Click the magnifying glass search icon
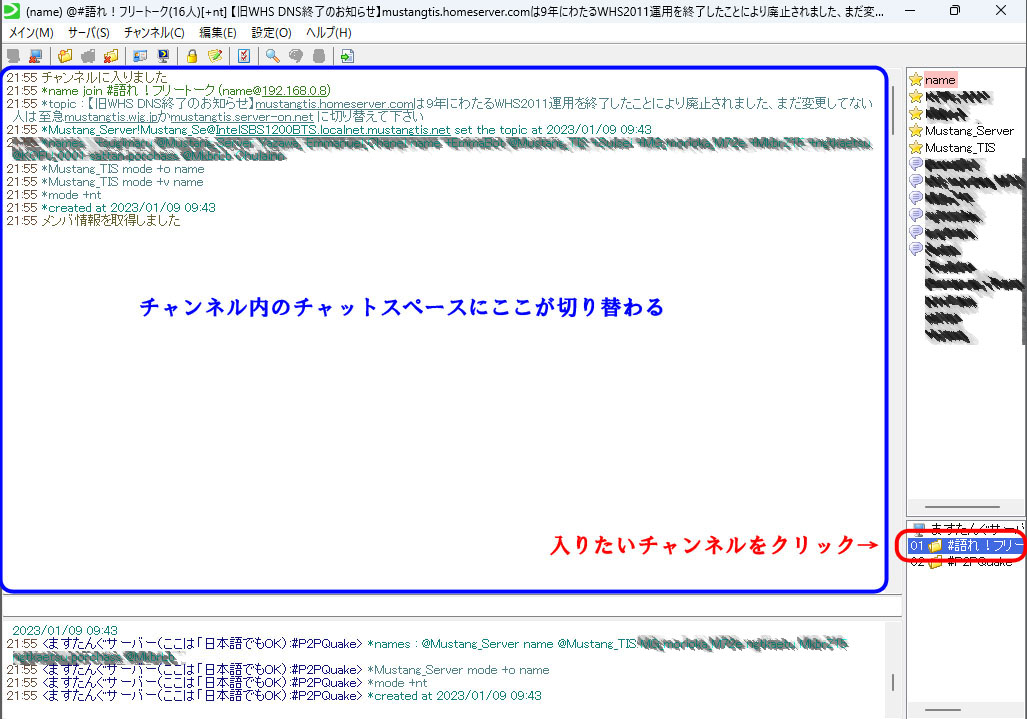This screenshot has height=719, width=1027. pyautogui.click(x=272, y=56)
